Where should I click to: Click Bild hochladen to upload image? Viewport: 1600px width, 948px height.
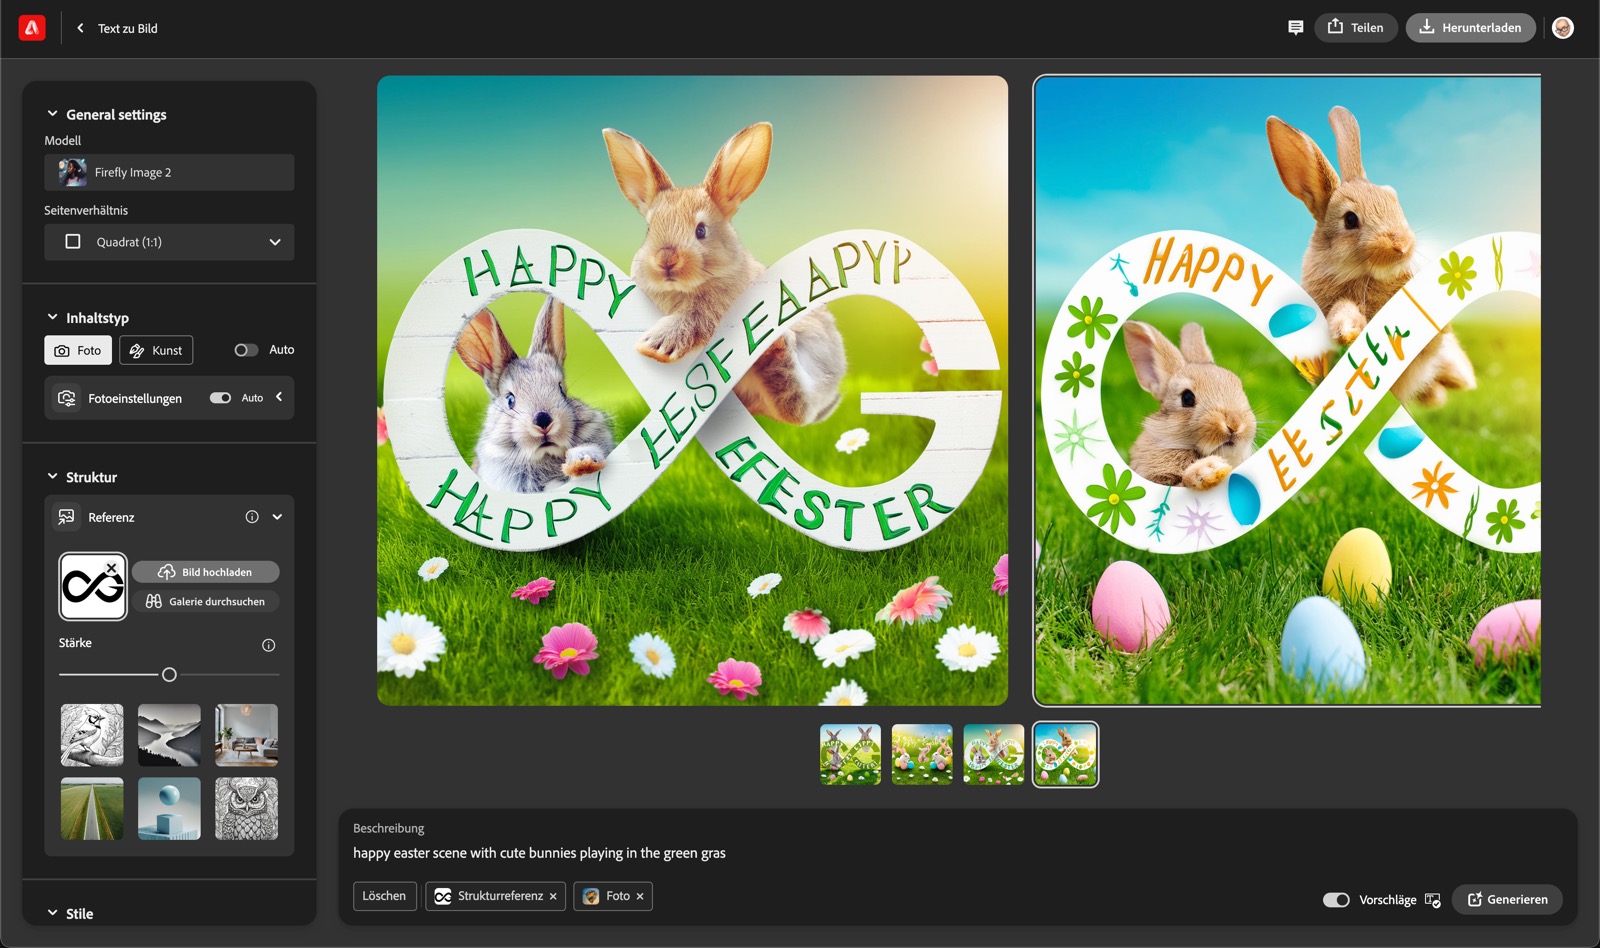tap(206, 572)
